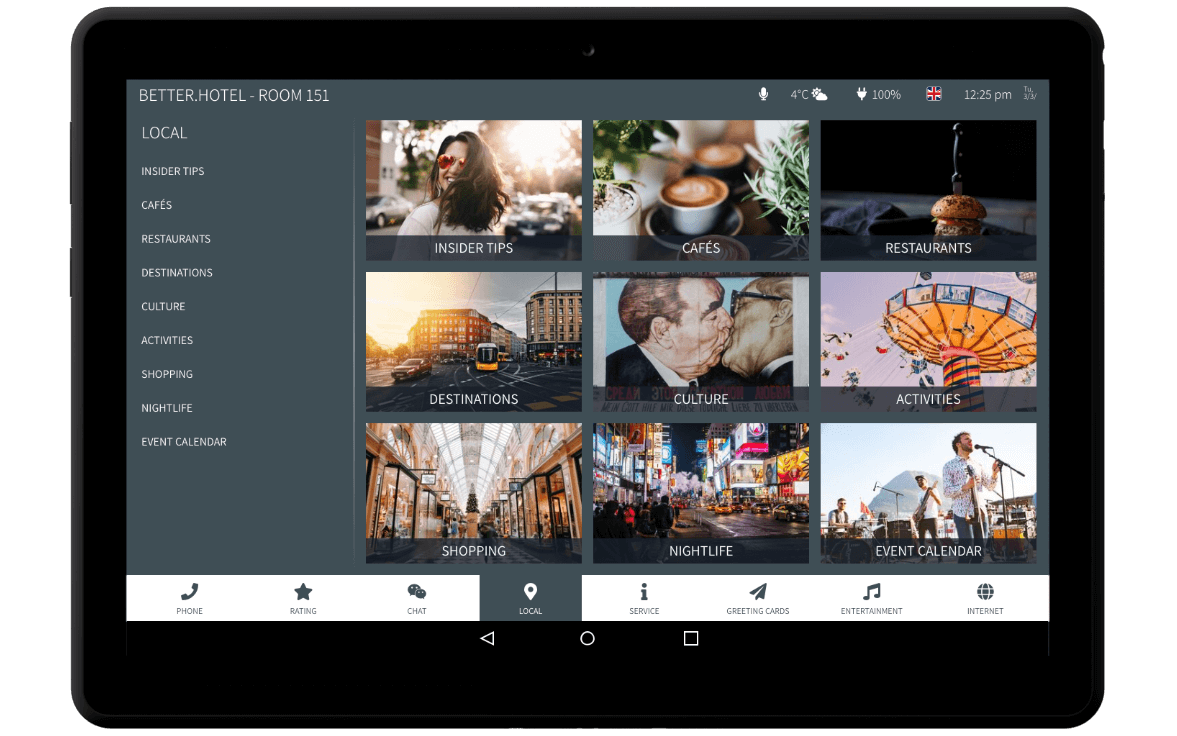This screenshot has height=736, width=1177.
Task: Open the Destinations city photo tile
Action: [474, 342]
